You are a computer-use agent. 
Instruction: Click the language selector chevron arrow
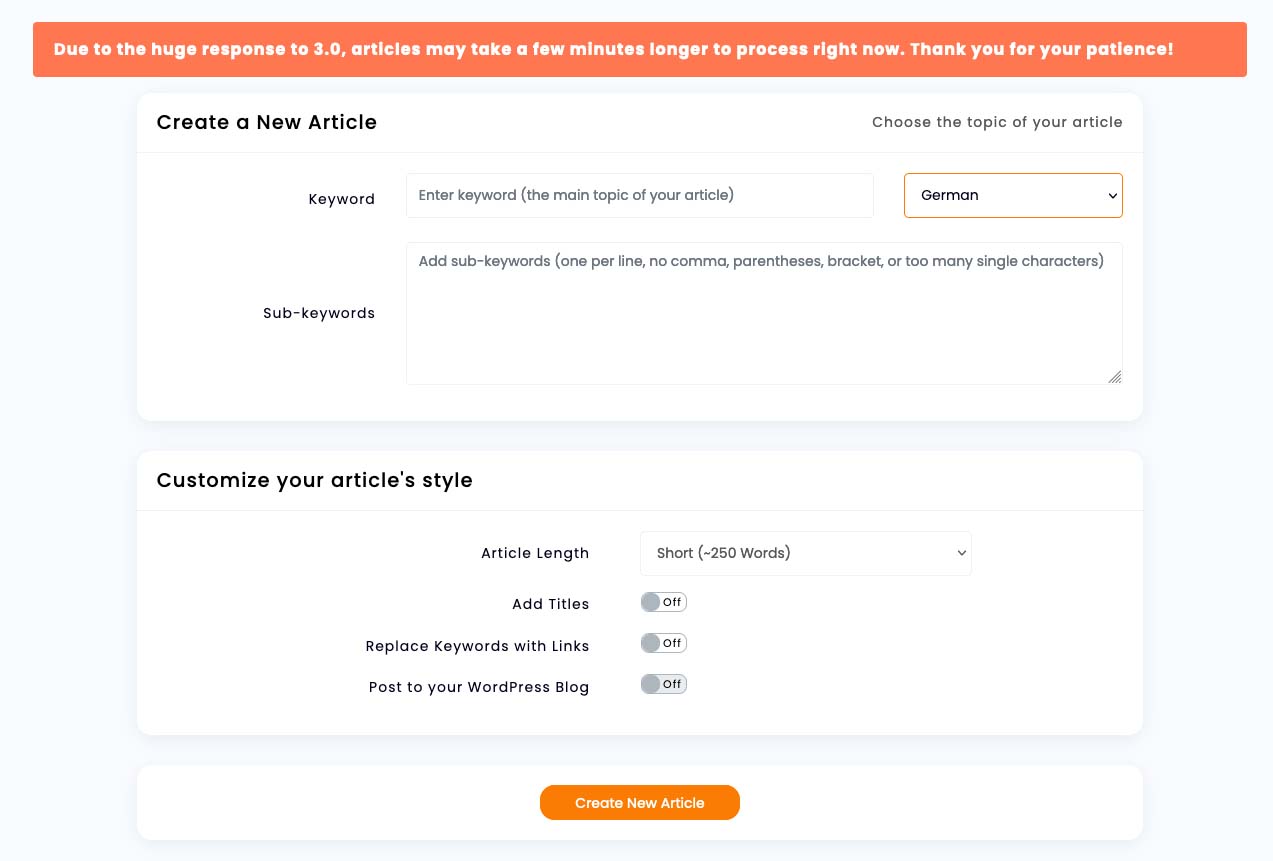point(1113,196)
